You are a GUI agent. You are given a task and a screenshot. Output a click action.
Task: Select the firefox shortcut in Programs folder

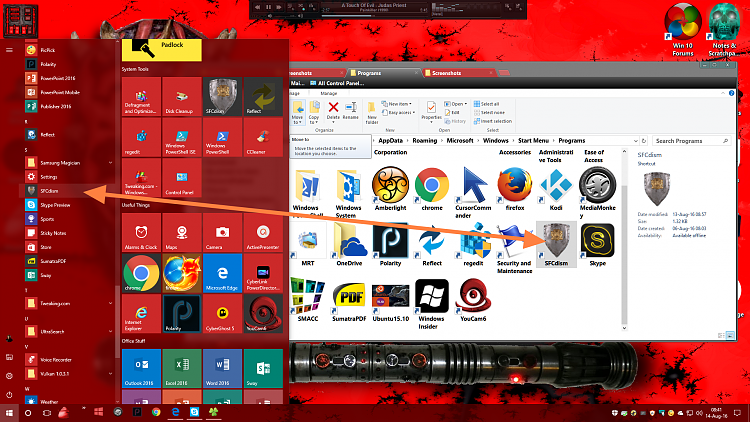pyautogui.click(x=515, y=189)
